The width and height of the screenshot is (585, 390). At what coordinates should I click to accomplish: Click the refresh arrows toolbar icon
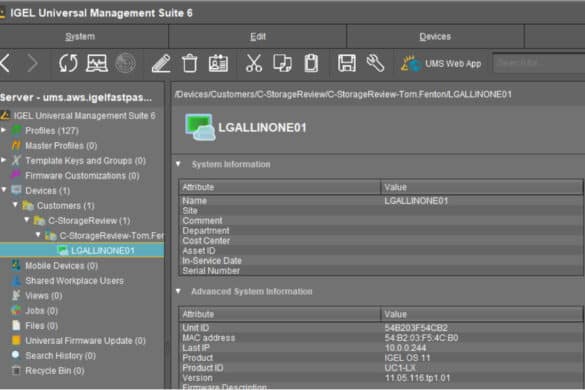click(x=68, y=63)
